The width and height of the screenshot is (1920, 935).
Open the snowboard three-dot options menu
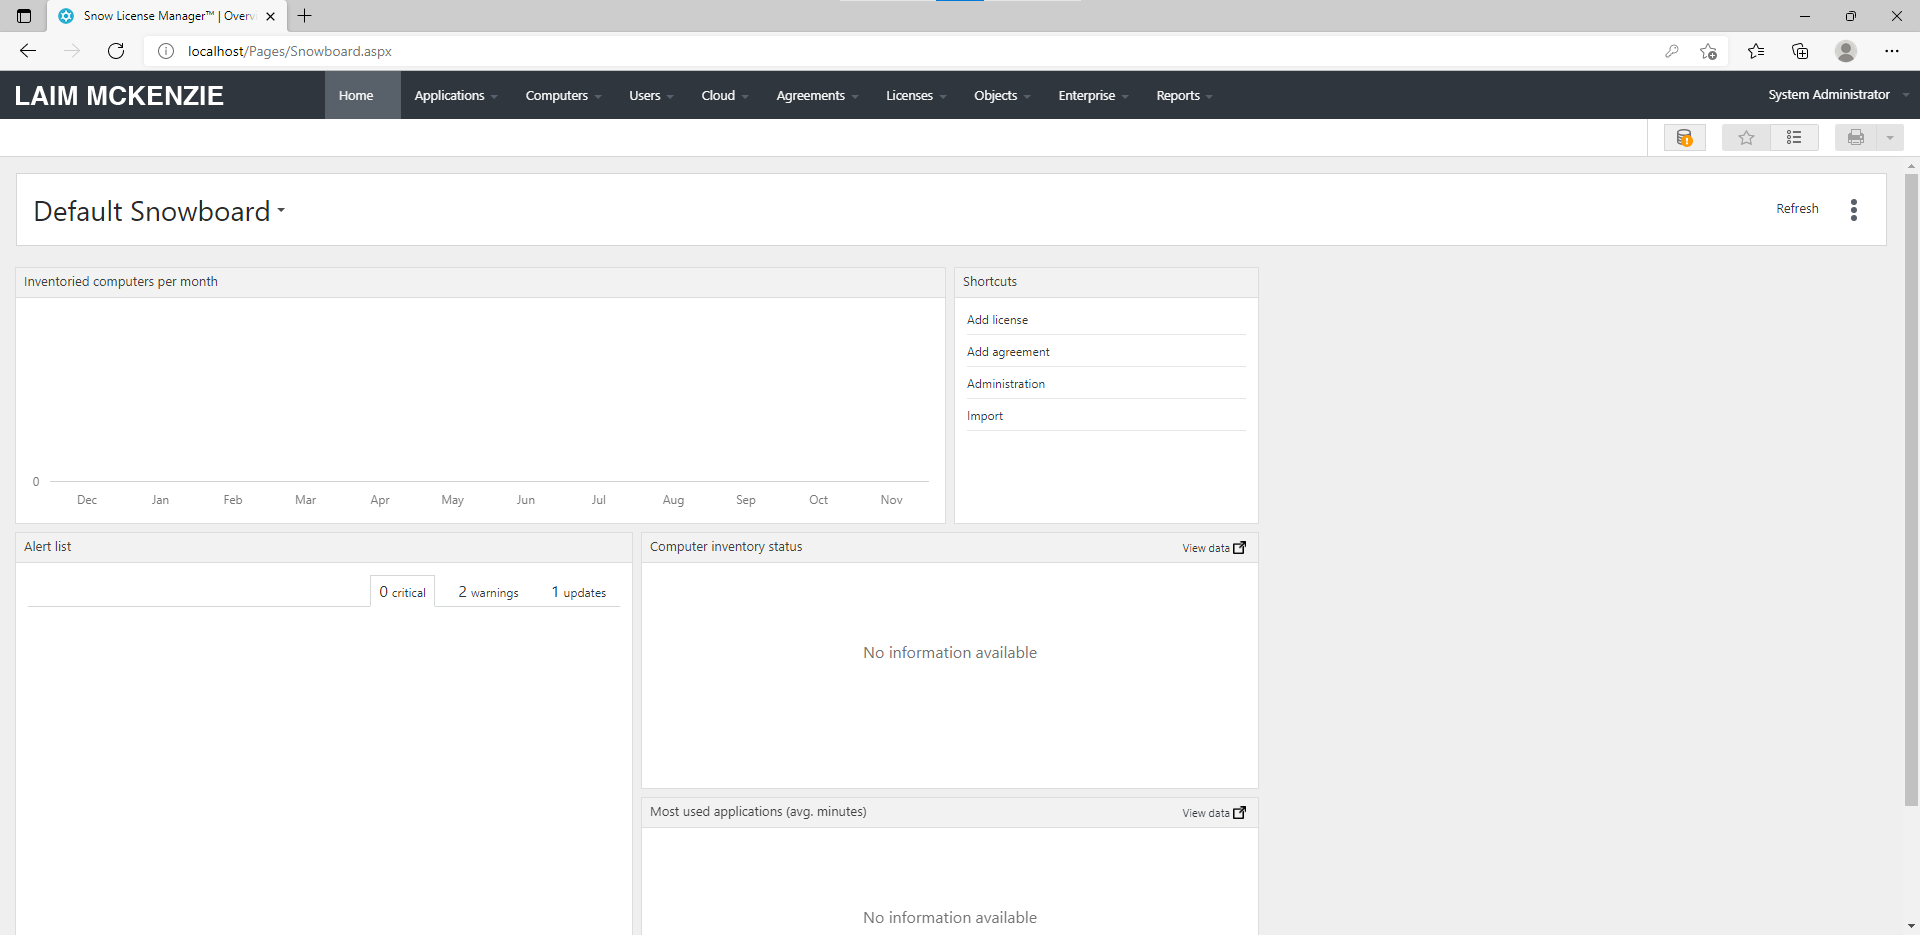(1853, 210)
